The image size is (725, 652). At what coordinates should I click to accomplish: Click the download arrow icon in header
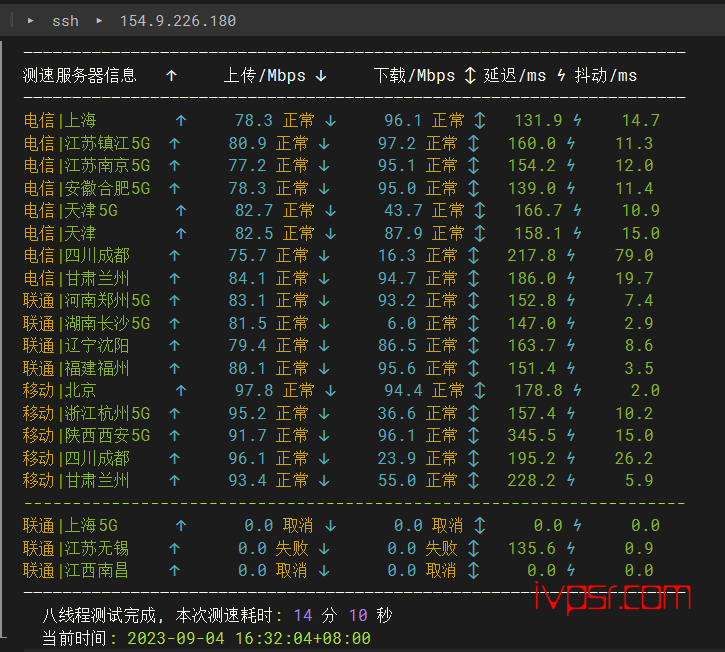coord(321,75)
